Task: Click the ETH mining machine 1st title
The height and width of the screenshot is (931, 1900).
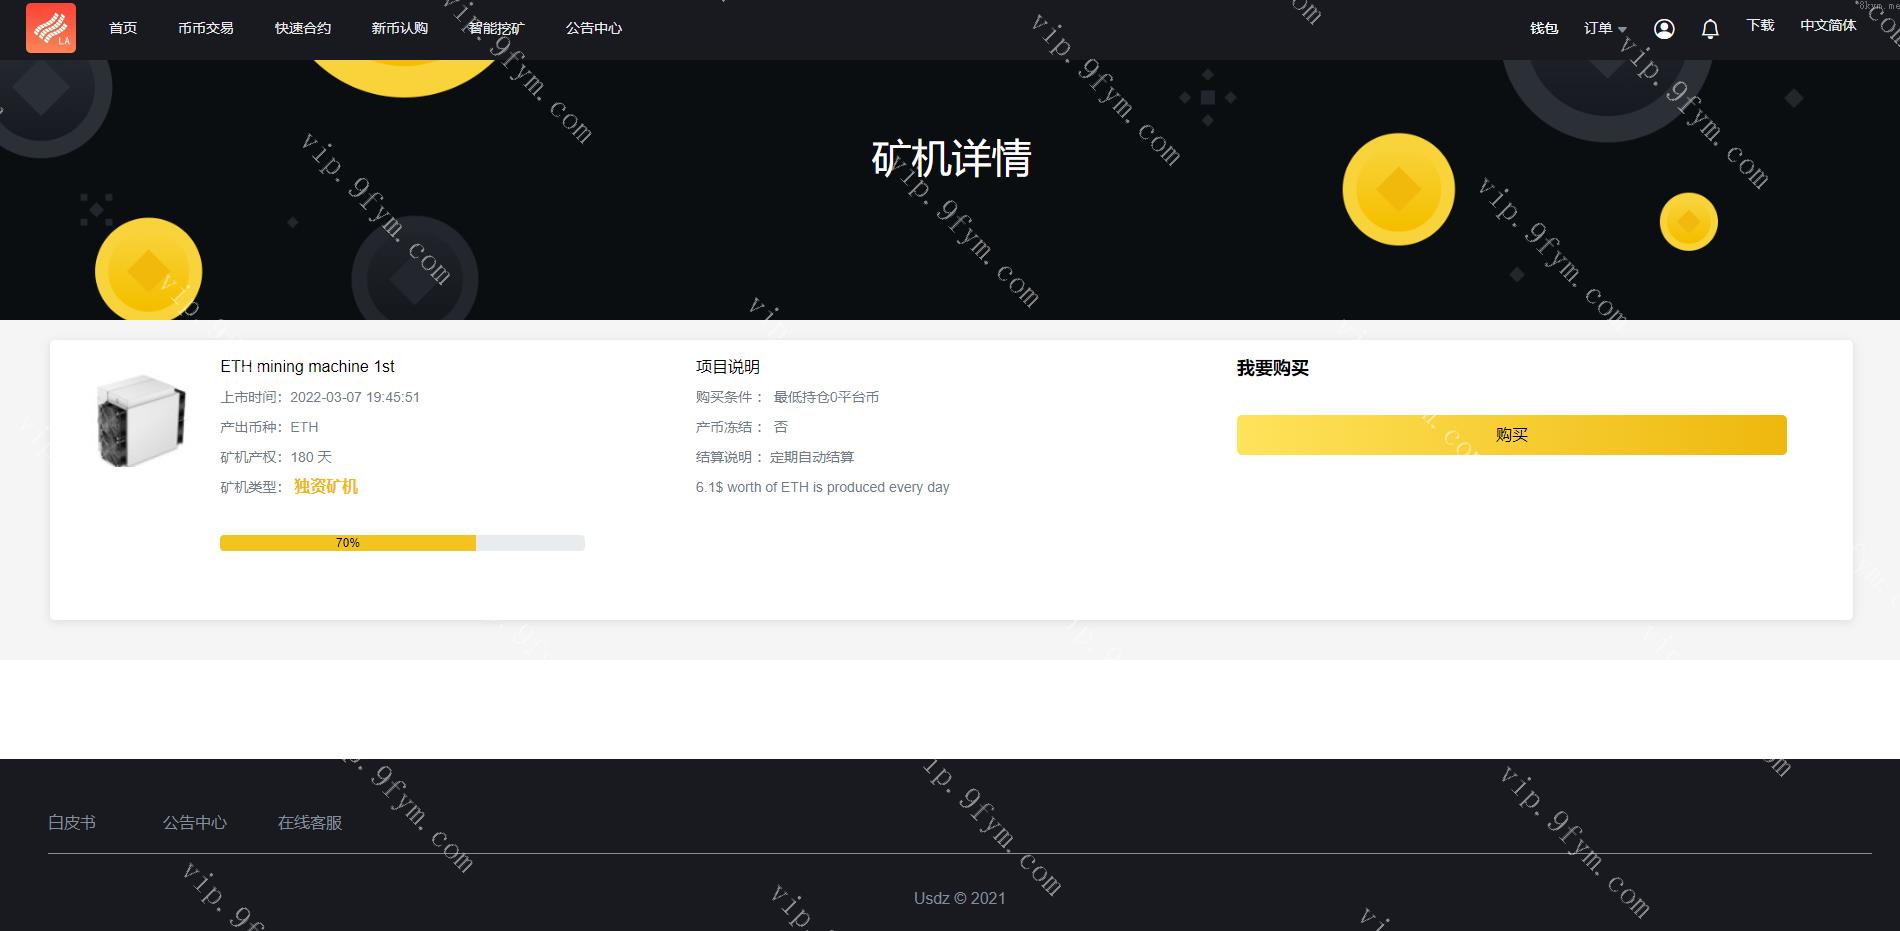Action: pyautogui.click(x=307, y=367)
